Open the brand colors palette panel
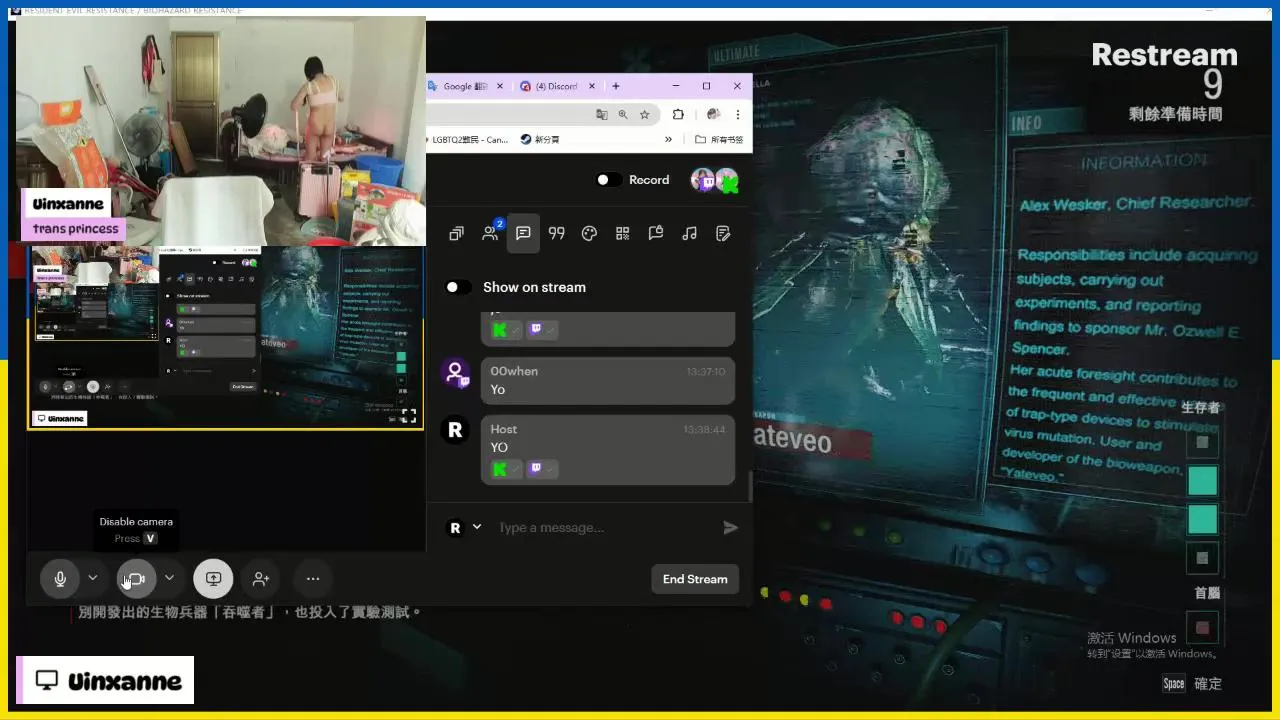1280x720 pixels. [590, 233]
